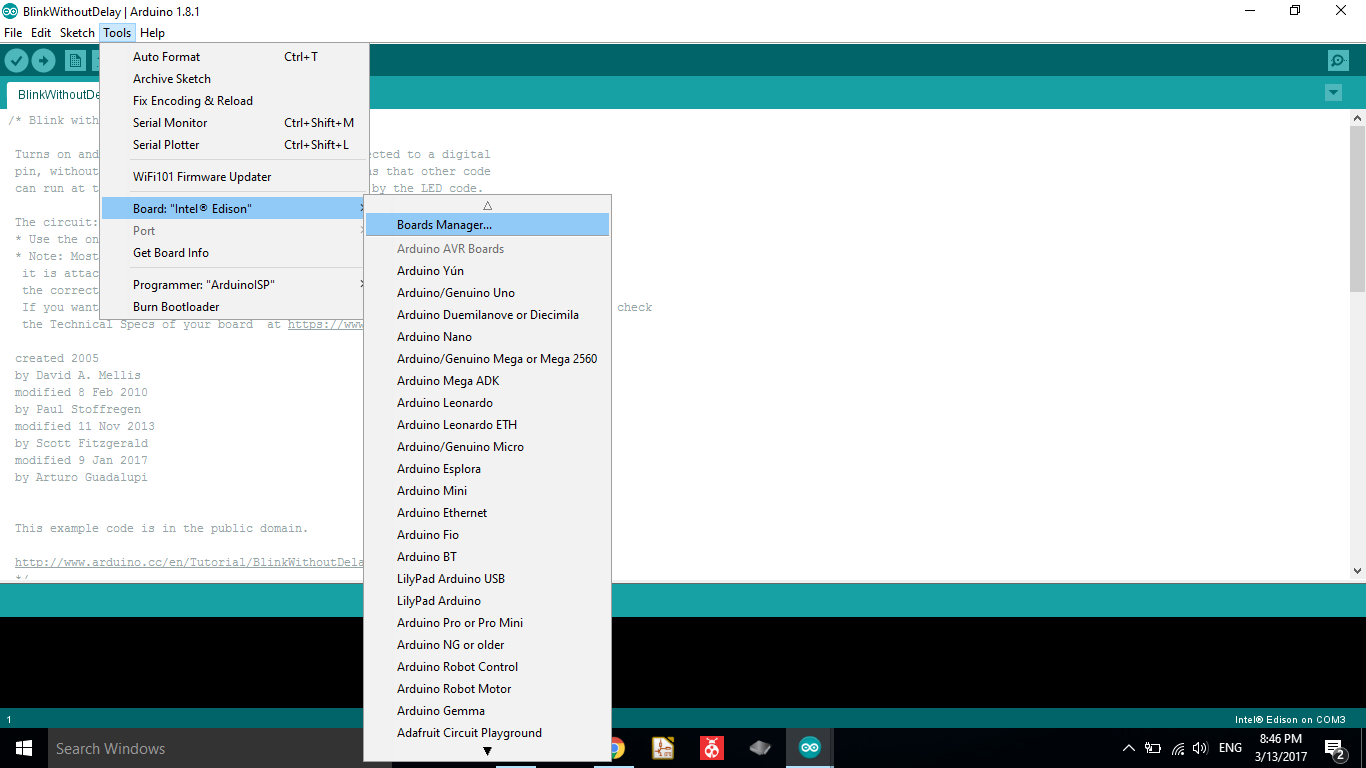Choose Auto Format from Tools menu
This screenshot has height=768, width=1366.
click(234, 57)
